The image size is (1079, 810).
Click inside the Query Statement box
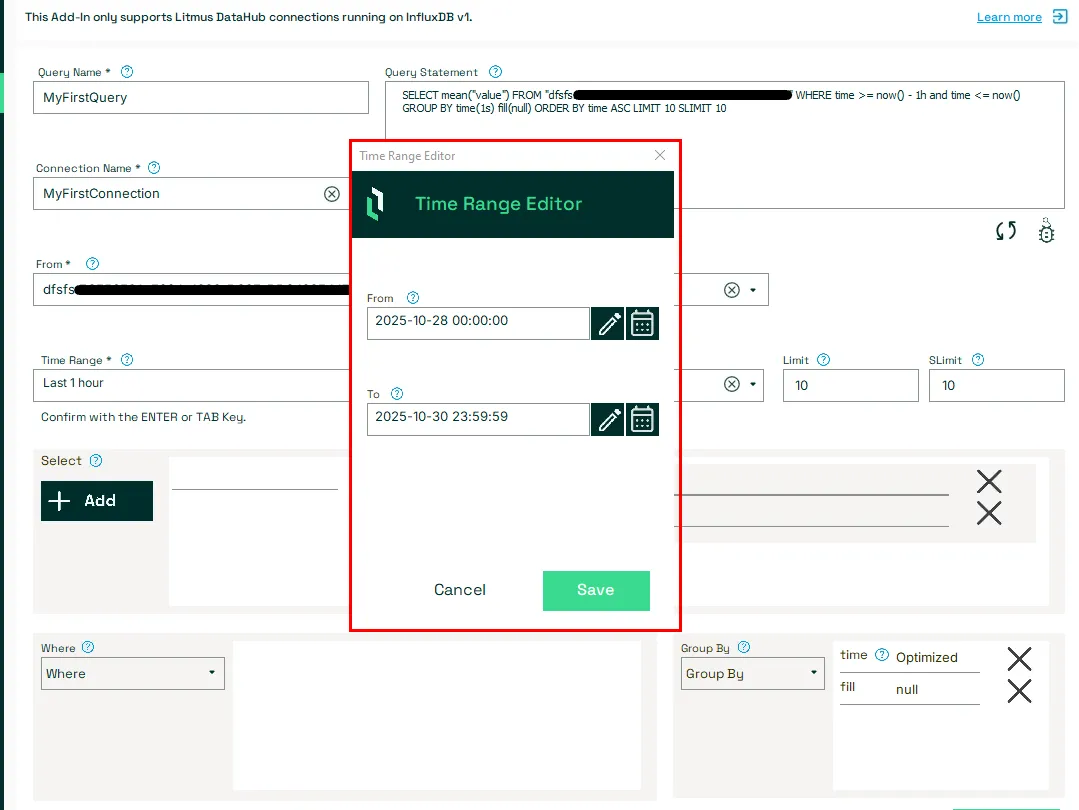[x=725, y=145]
